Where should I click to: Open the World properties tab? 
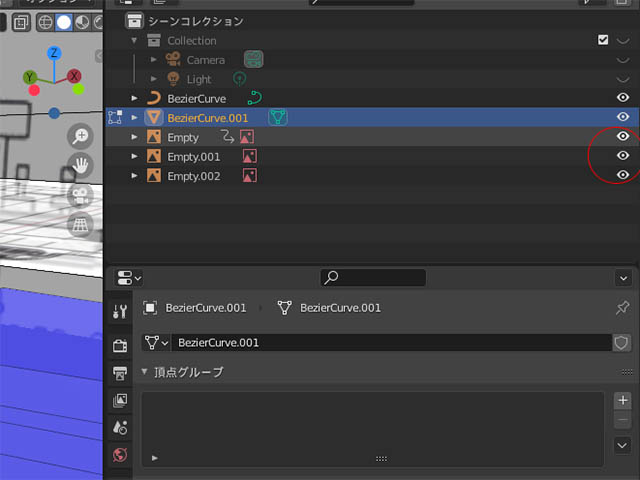120,455
